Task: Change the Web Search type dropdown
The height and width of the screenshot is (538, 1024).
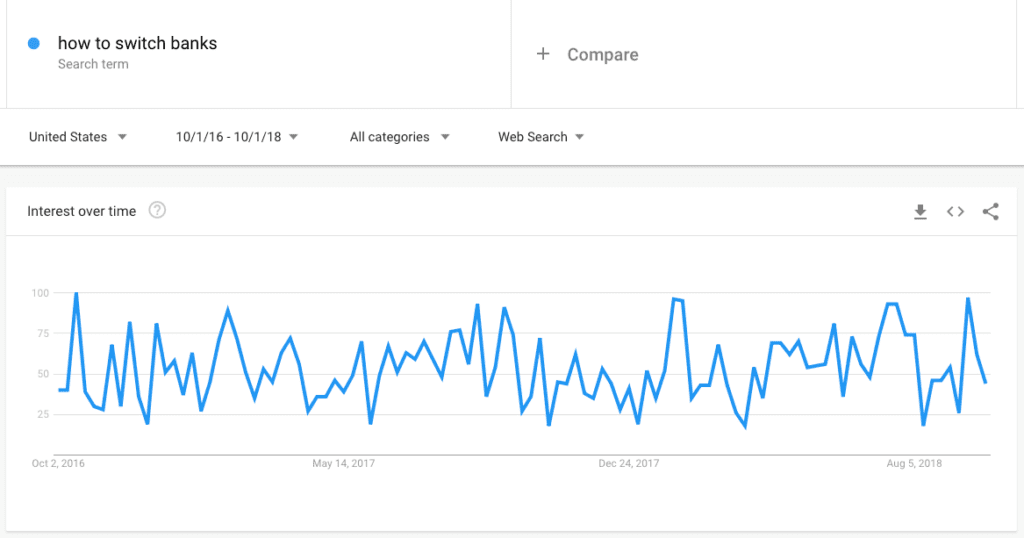Action: coord(541,137)
